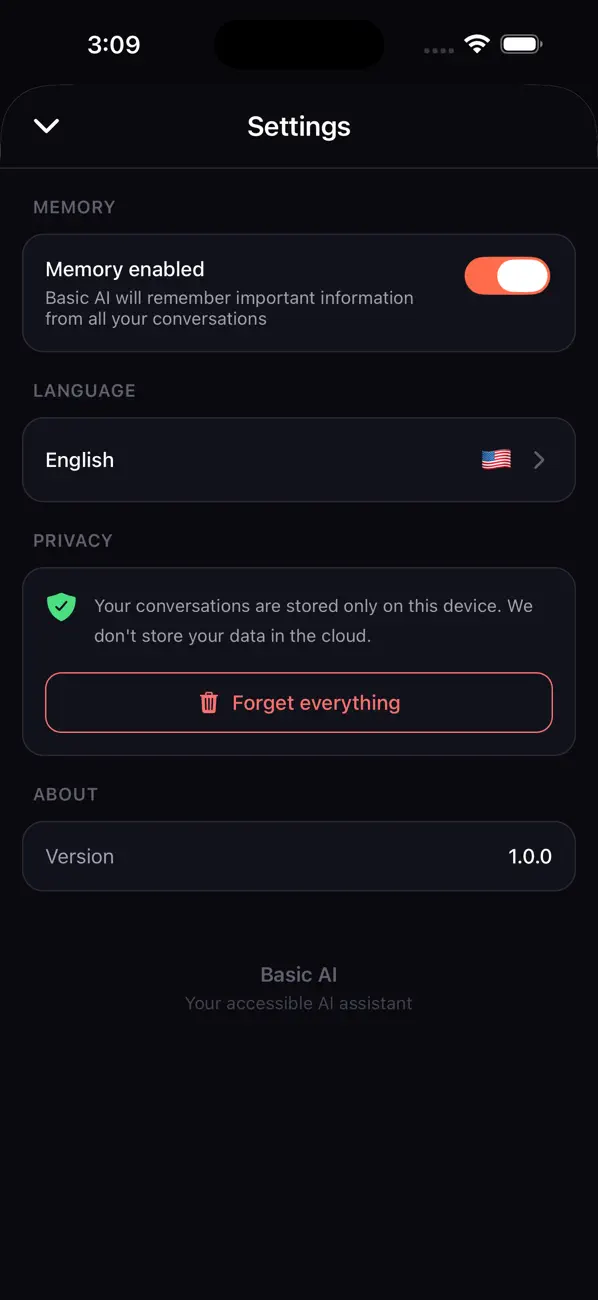Select the American flag icon beside English

coord(496,459)
